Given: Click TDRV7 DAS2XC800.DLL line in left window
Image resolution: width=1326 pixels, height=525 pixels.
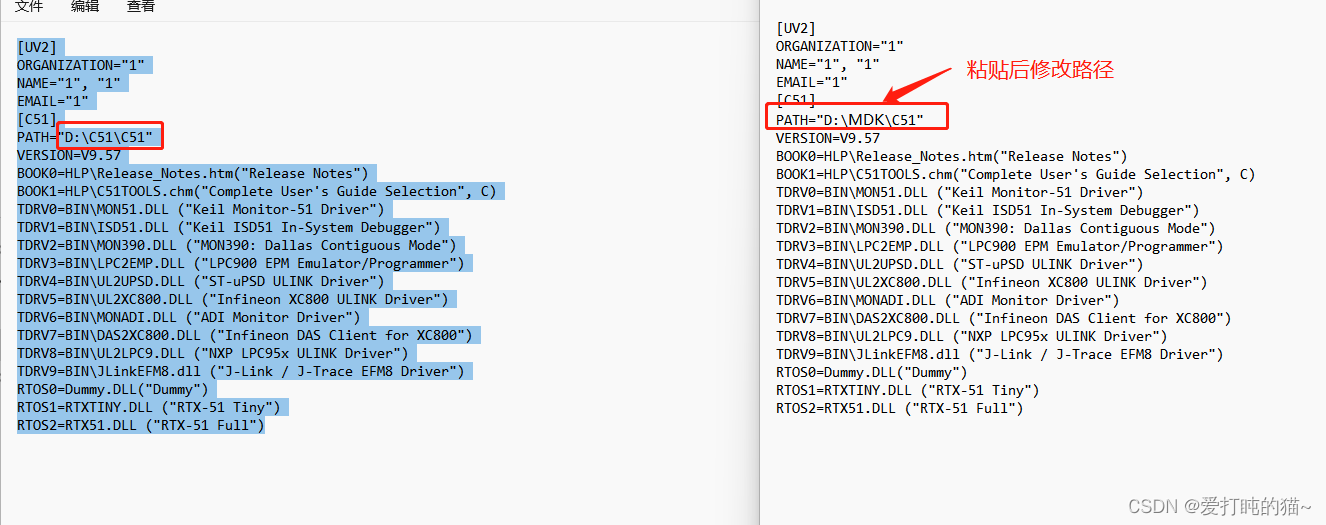Looking at the screenshot, I should click(x=244, y=335).
